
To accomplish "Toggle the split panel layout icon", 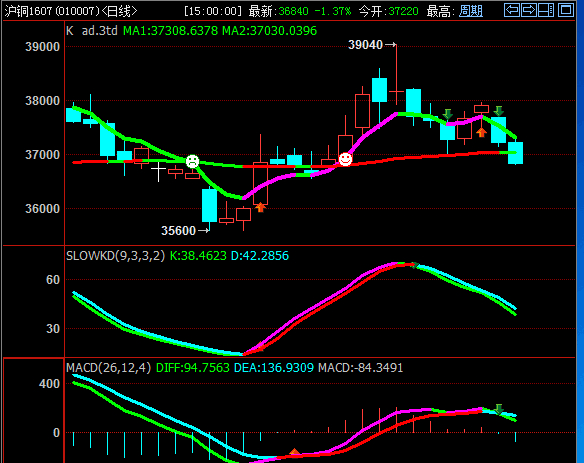I will pos(546,10).
